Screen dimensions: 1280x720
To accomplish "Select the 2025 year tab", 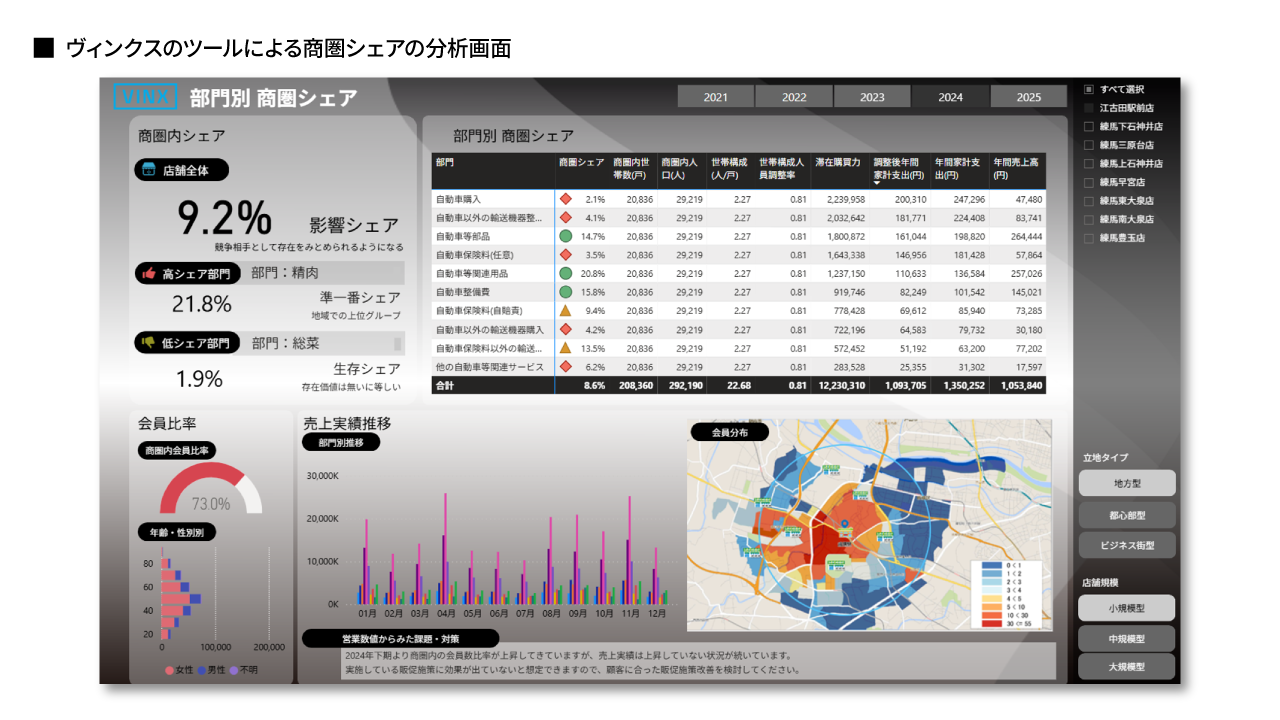I will pyautogui.click(x=1029, y=97).
